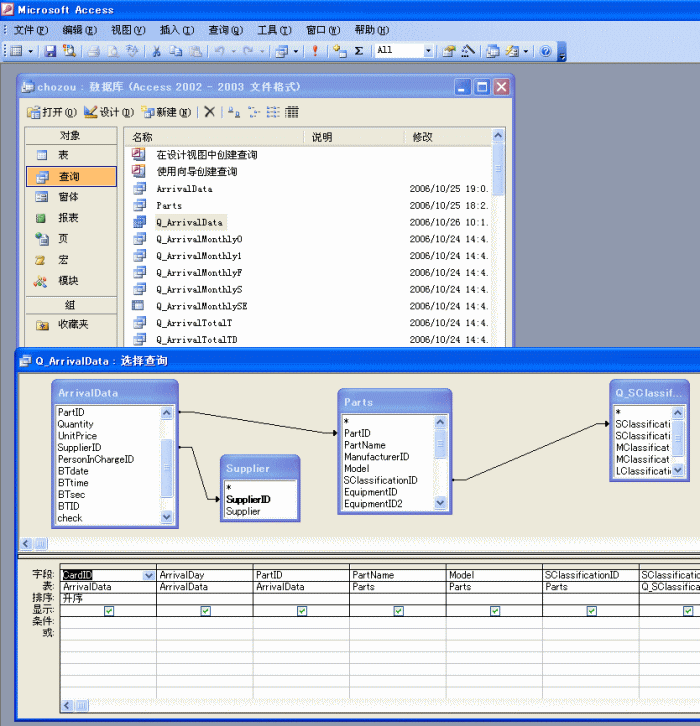Click the Properties icon in toolbar
This screenshot has width=700, height=726.
point(448,51)
